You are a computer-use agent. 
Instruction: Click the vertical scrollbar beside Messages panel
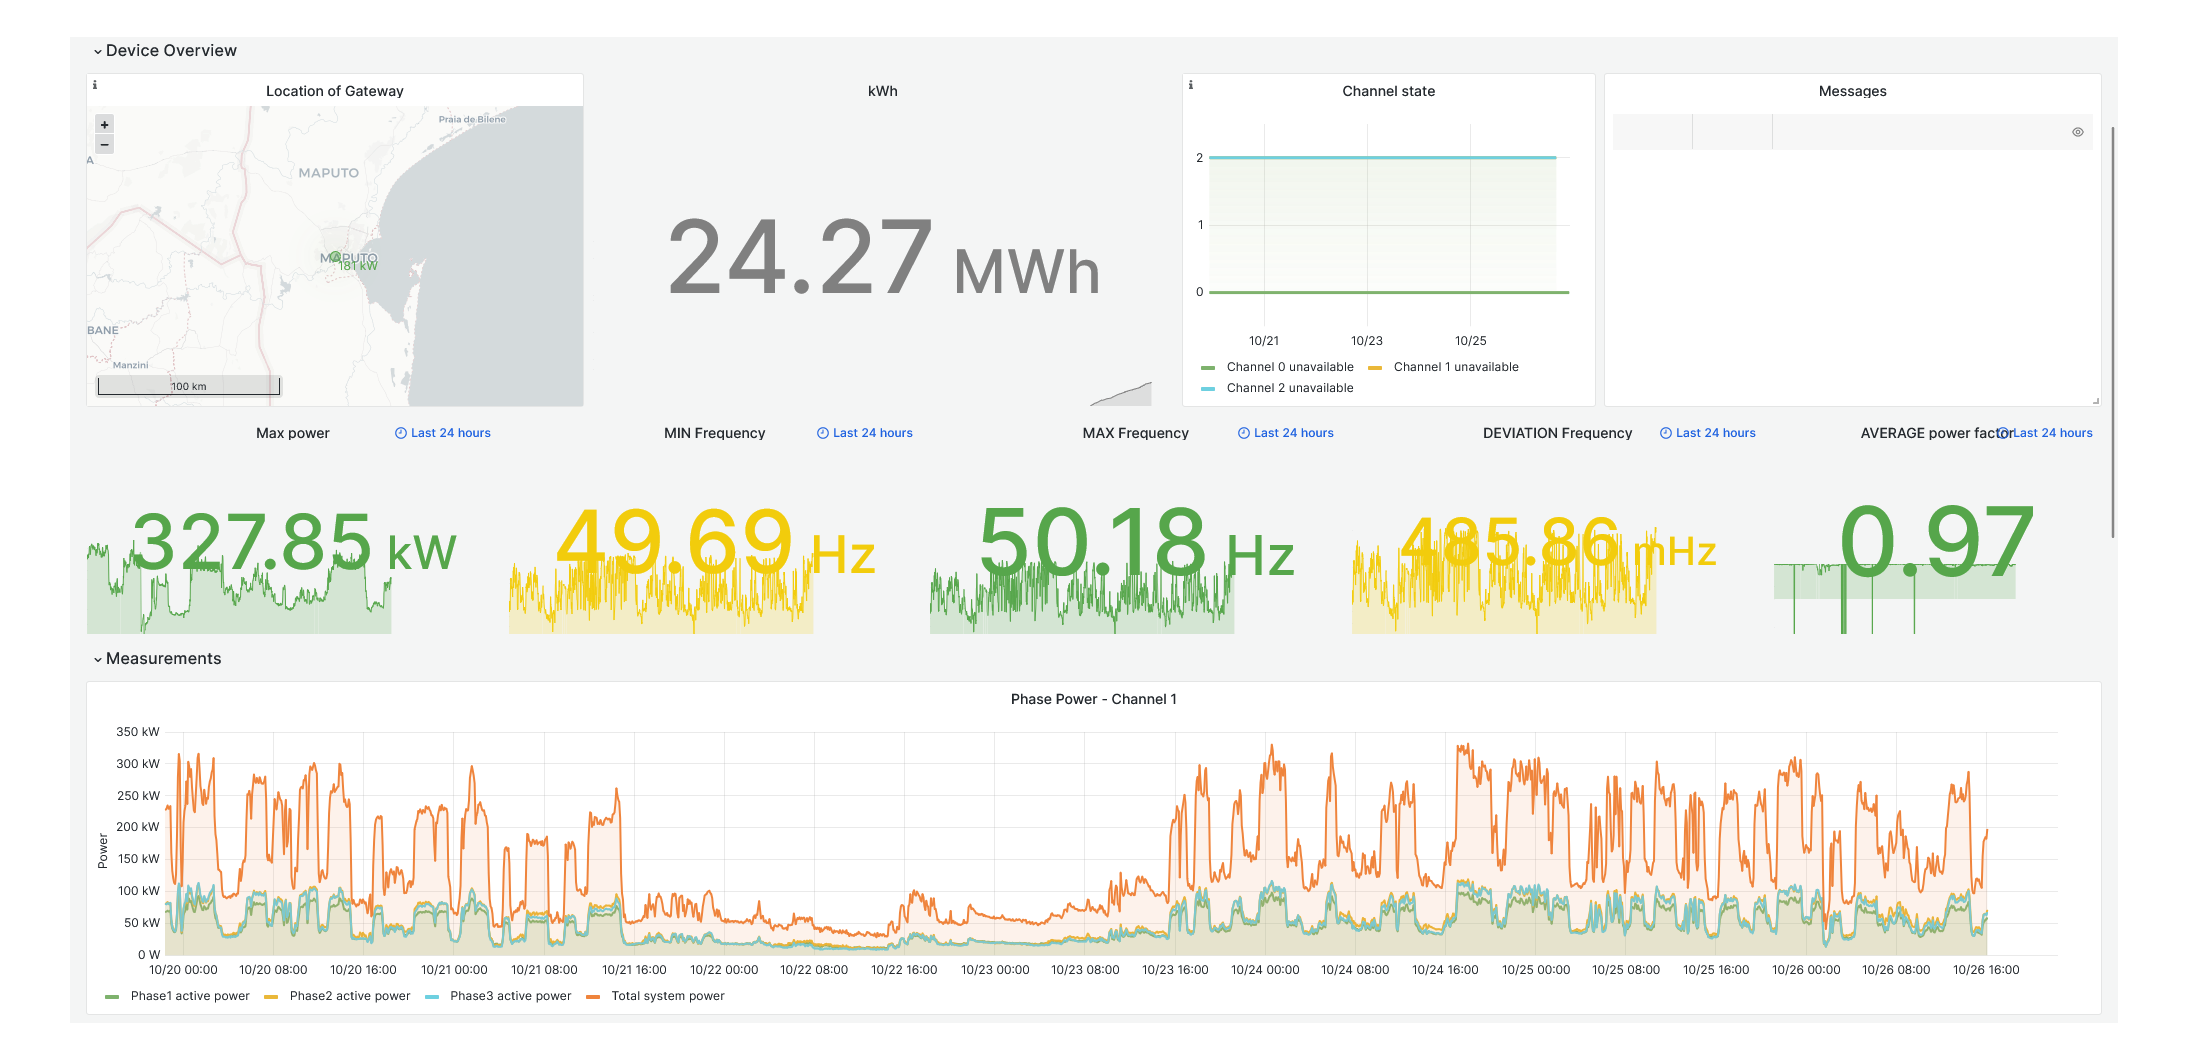[2113, 330]
